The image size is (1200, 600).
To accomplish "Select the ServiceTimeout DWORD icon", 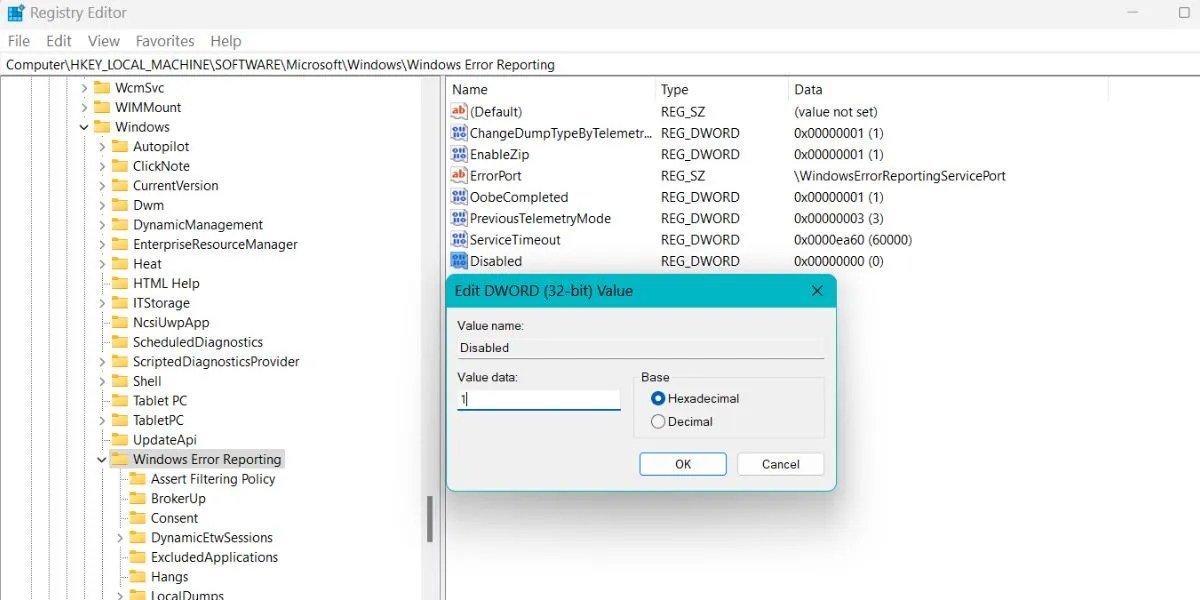I will pos(457,240).
